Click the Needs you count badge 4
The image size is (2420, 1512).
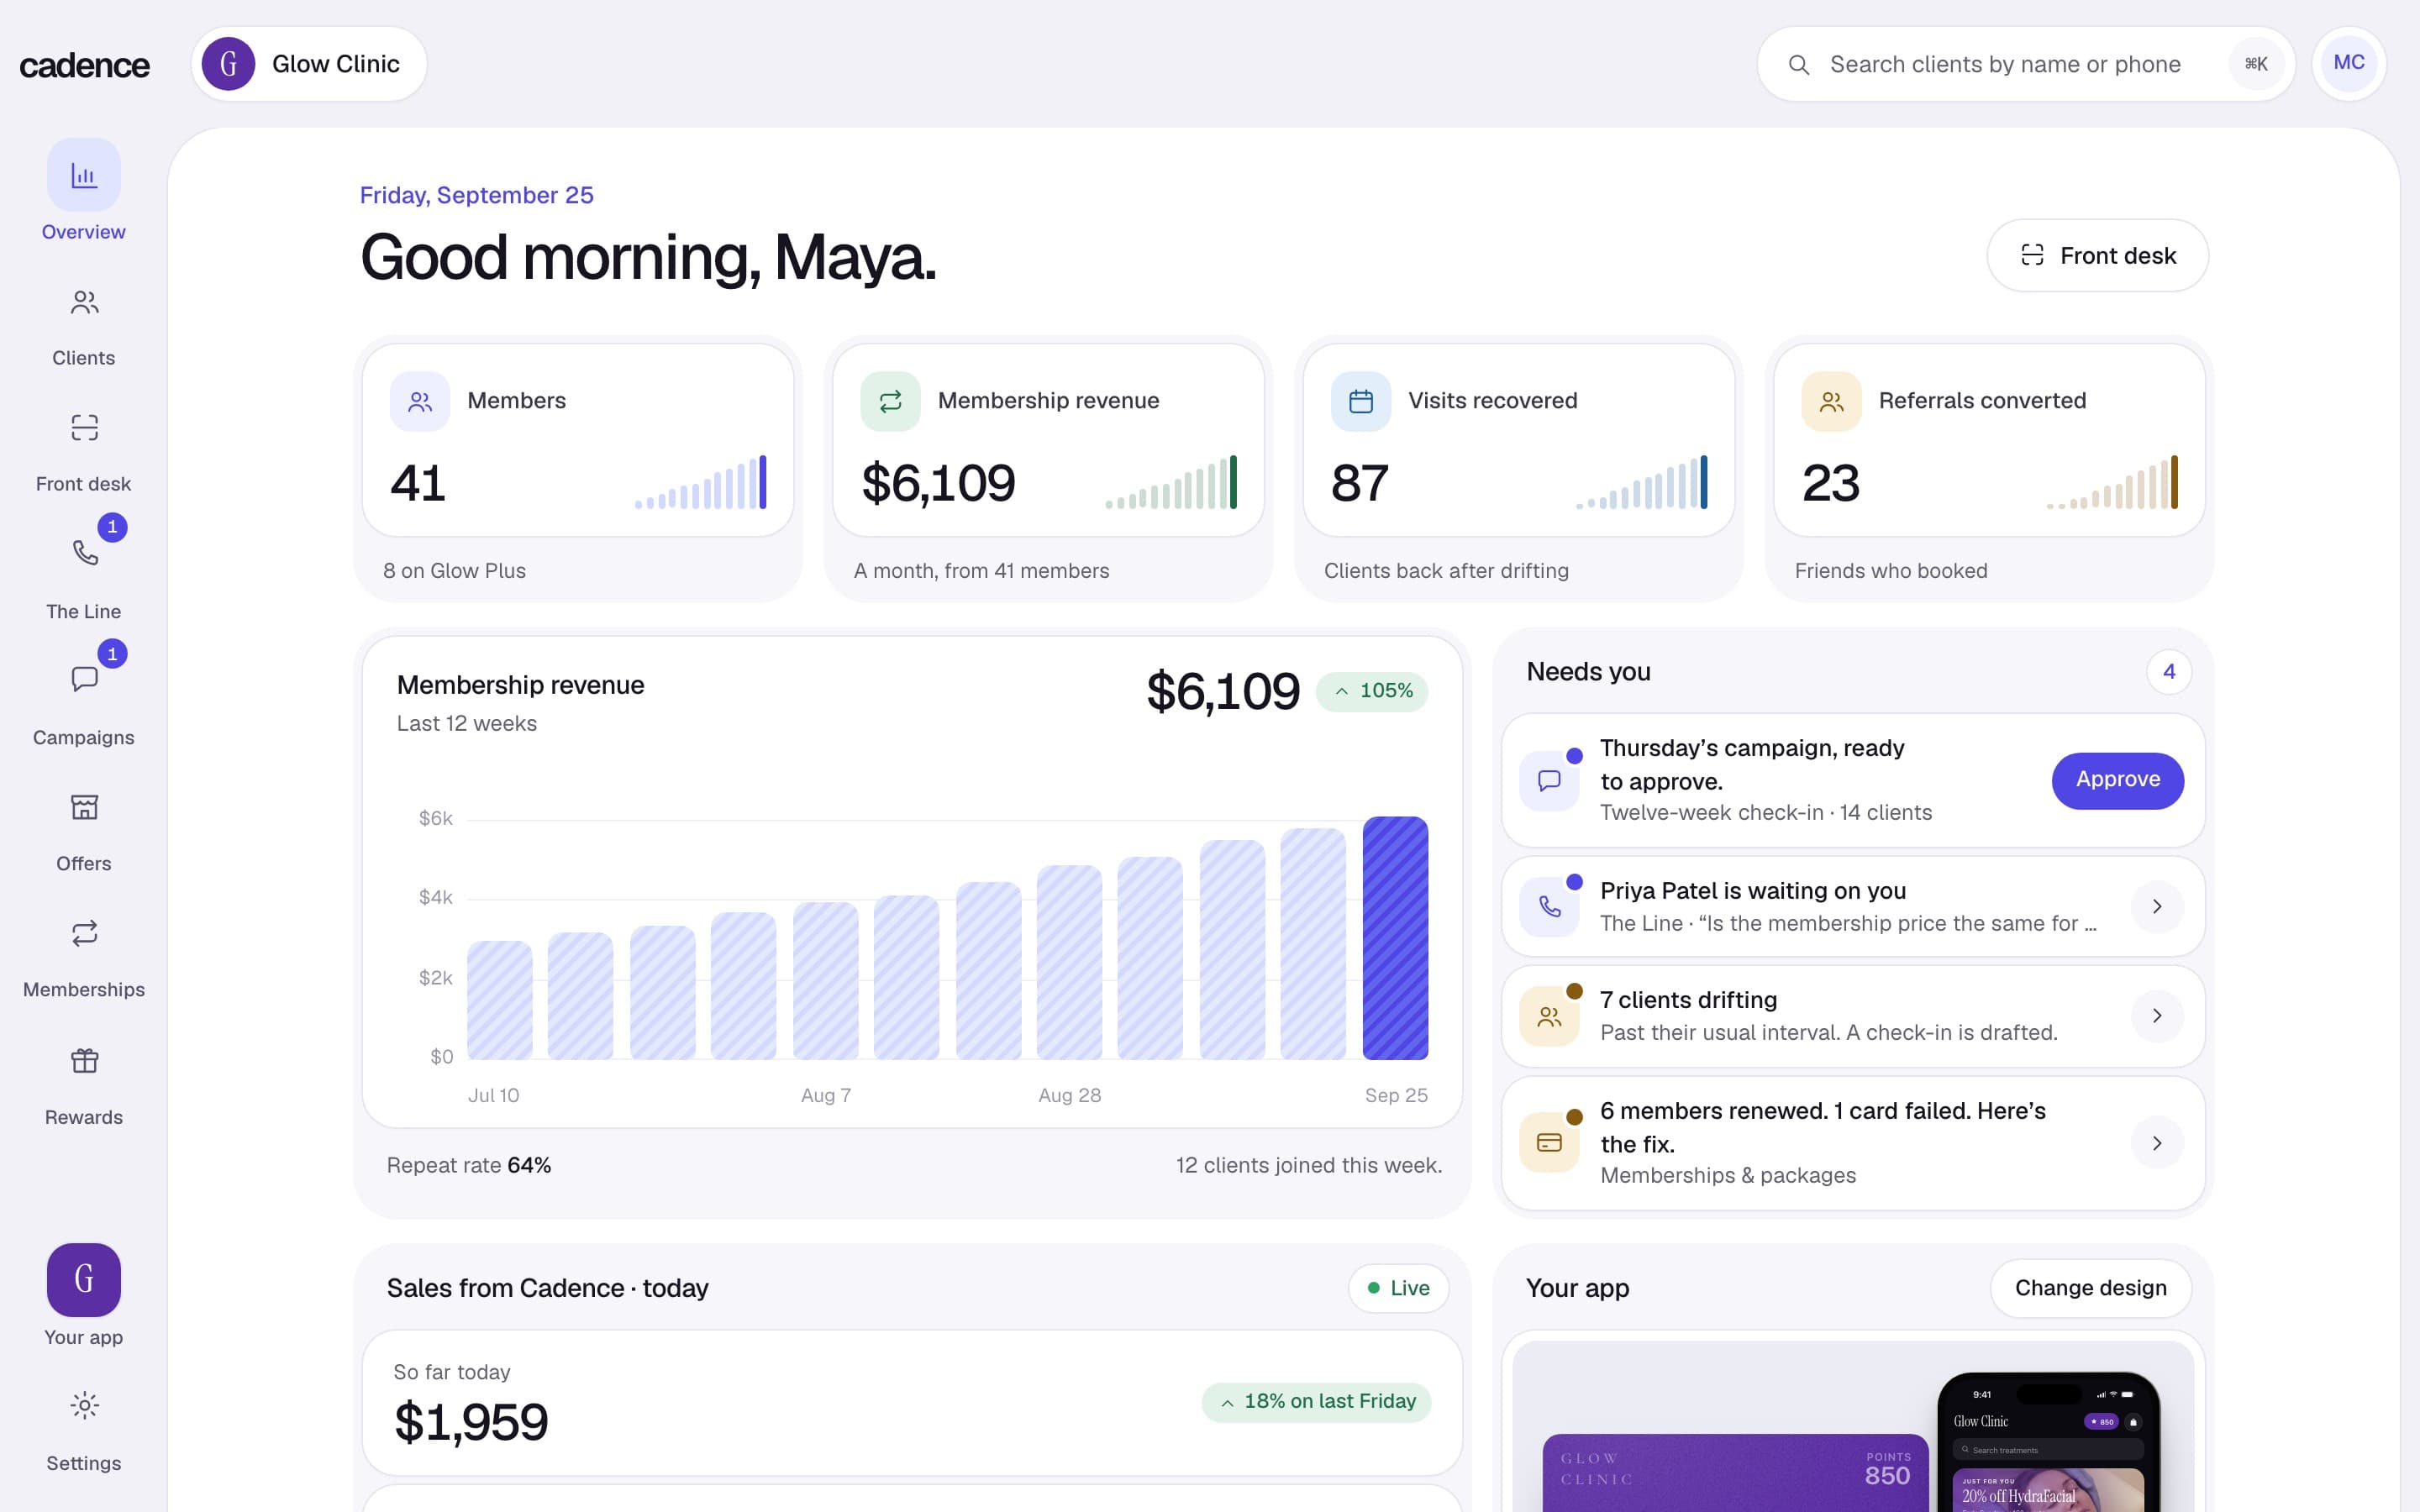2168,672
